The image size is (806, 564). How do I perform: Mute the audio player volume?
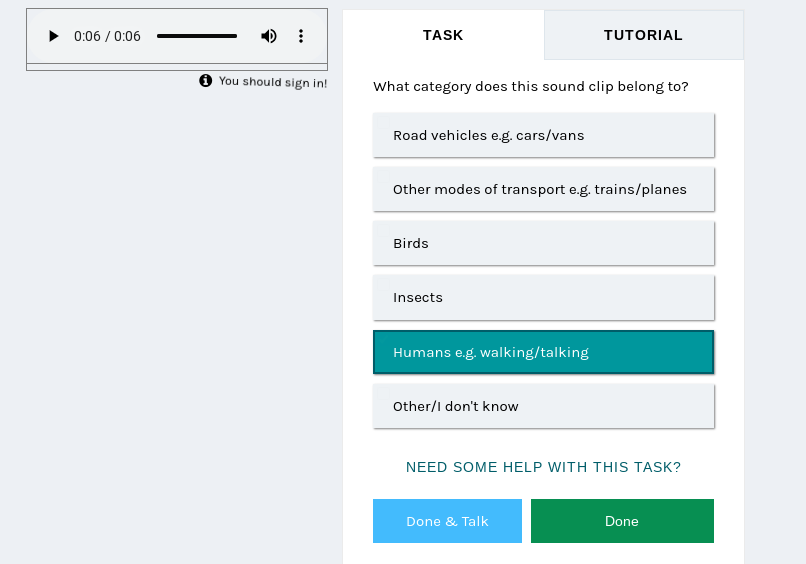click(x=269, y=36)
